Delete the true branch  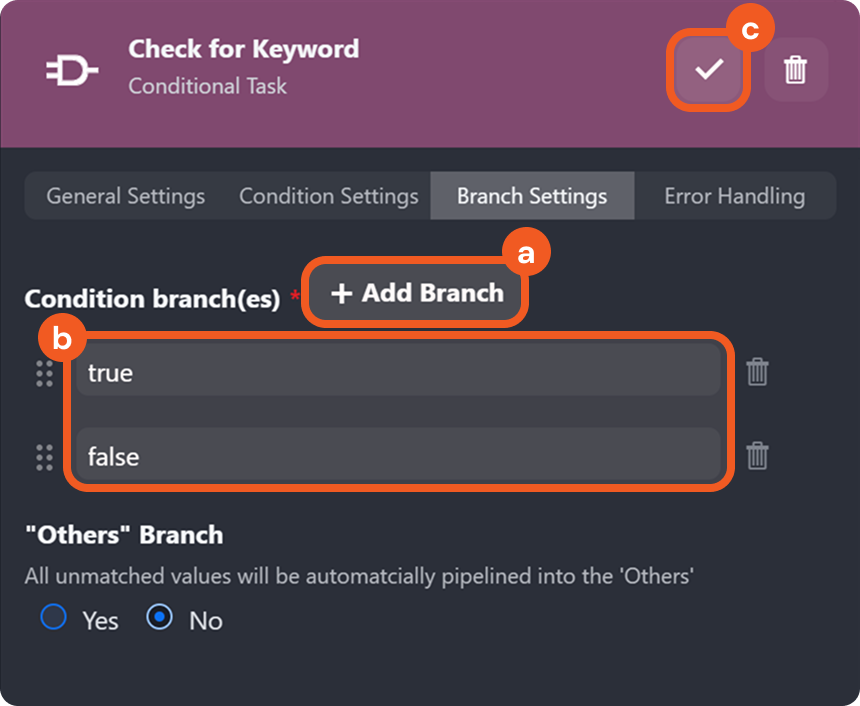[757, 373]
